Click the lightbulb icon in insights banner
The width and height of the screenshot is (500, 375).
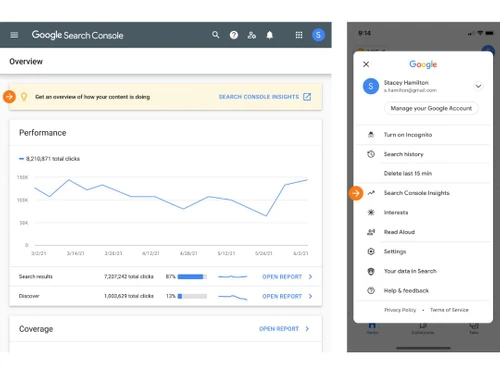(24, 97)
